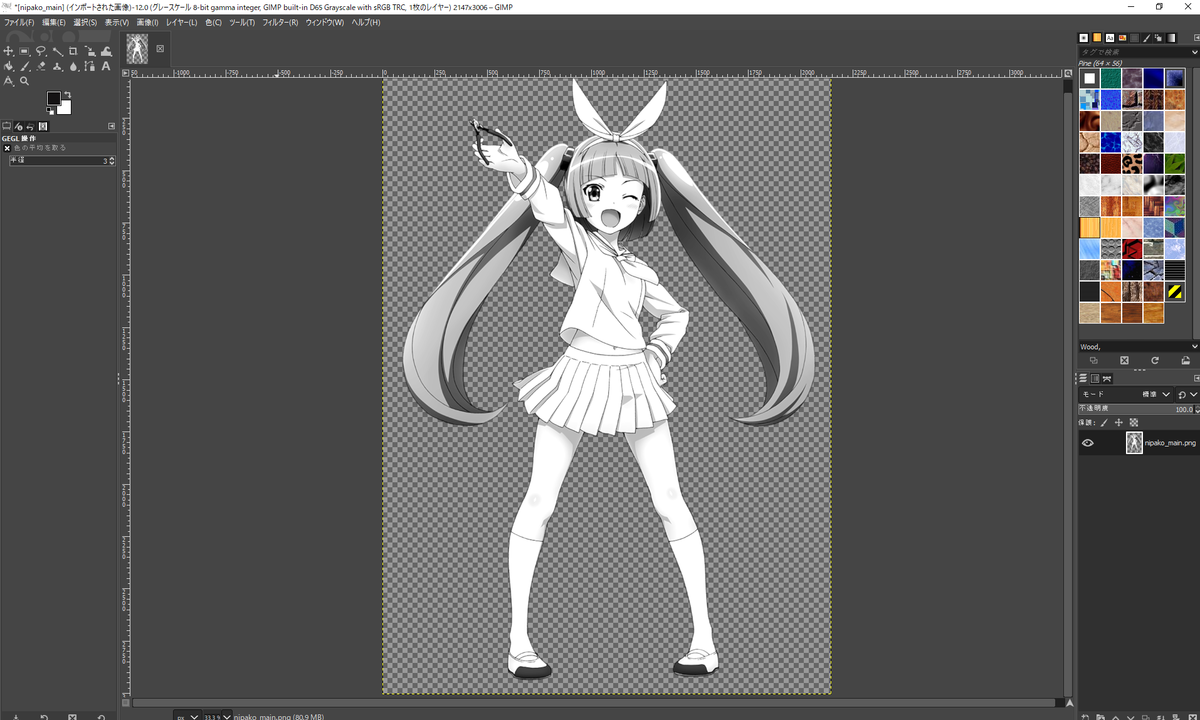
Task: Open the Tool Options tab
Action: (7, 126)
